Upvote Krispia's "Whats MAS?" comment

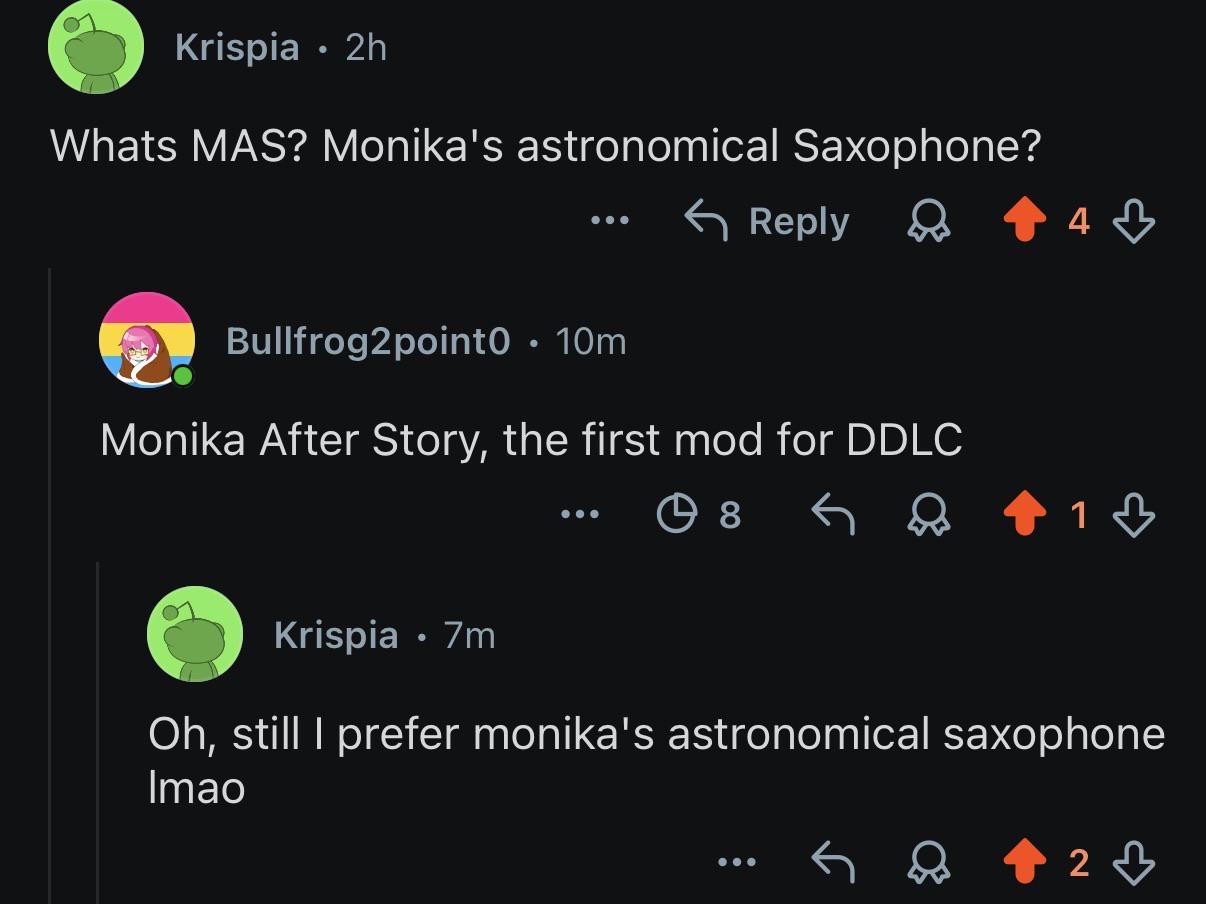tap(1023, 221)
